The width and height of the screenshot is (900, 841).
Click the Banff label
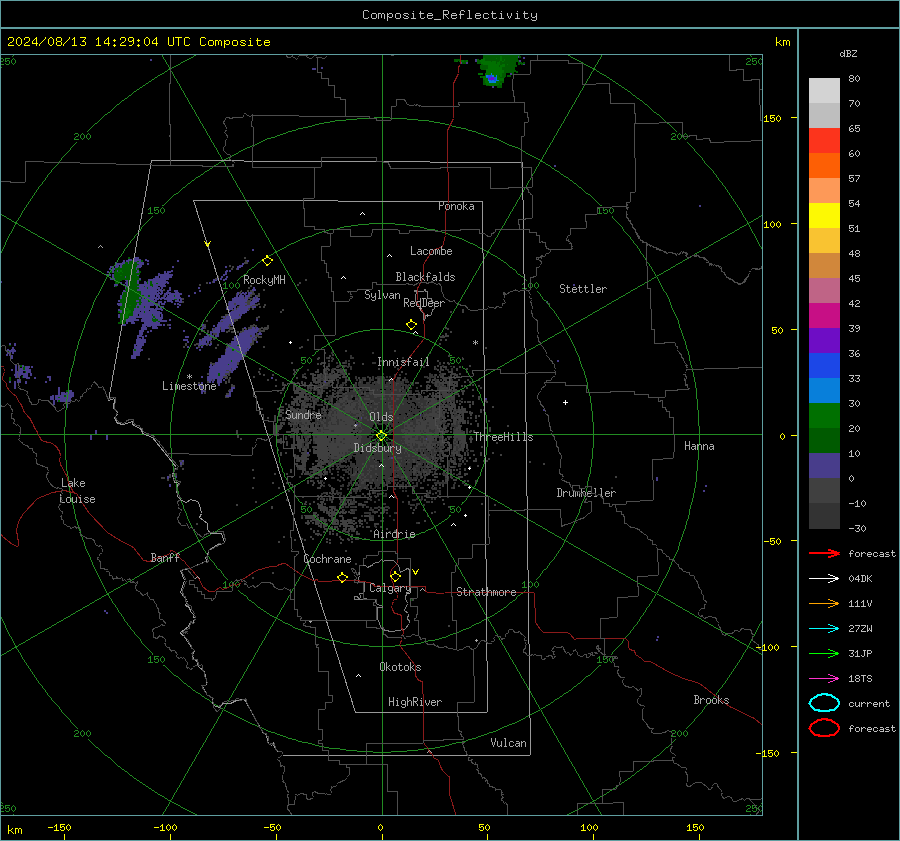point(165,557)
